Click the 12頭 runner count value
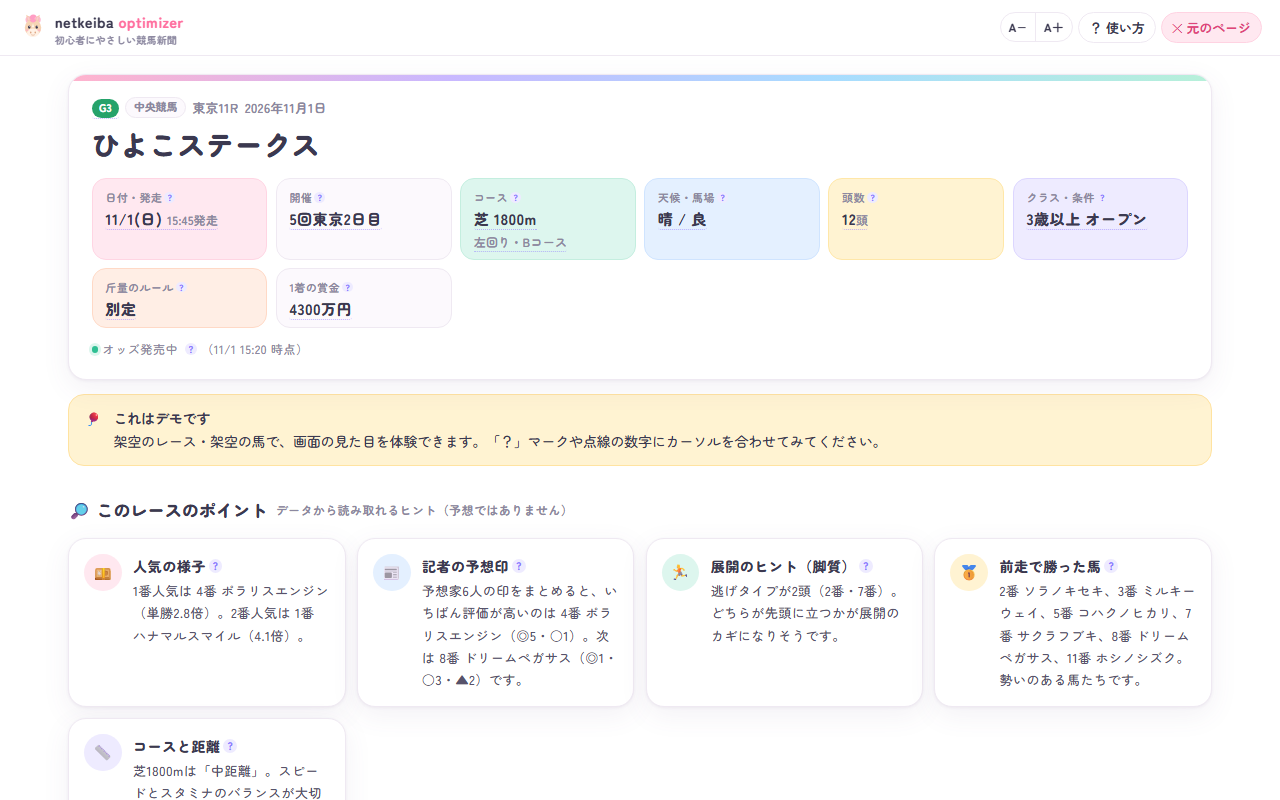Viewport: 1280px width, 800px height. pos(855,220)
